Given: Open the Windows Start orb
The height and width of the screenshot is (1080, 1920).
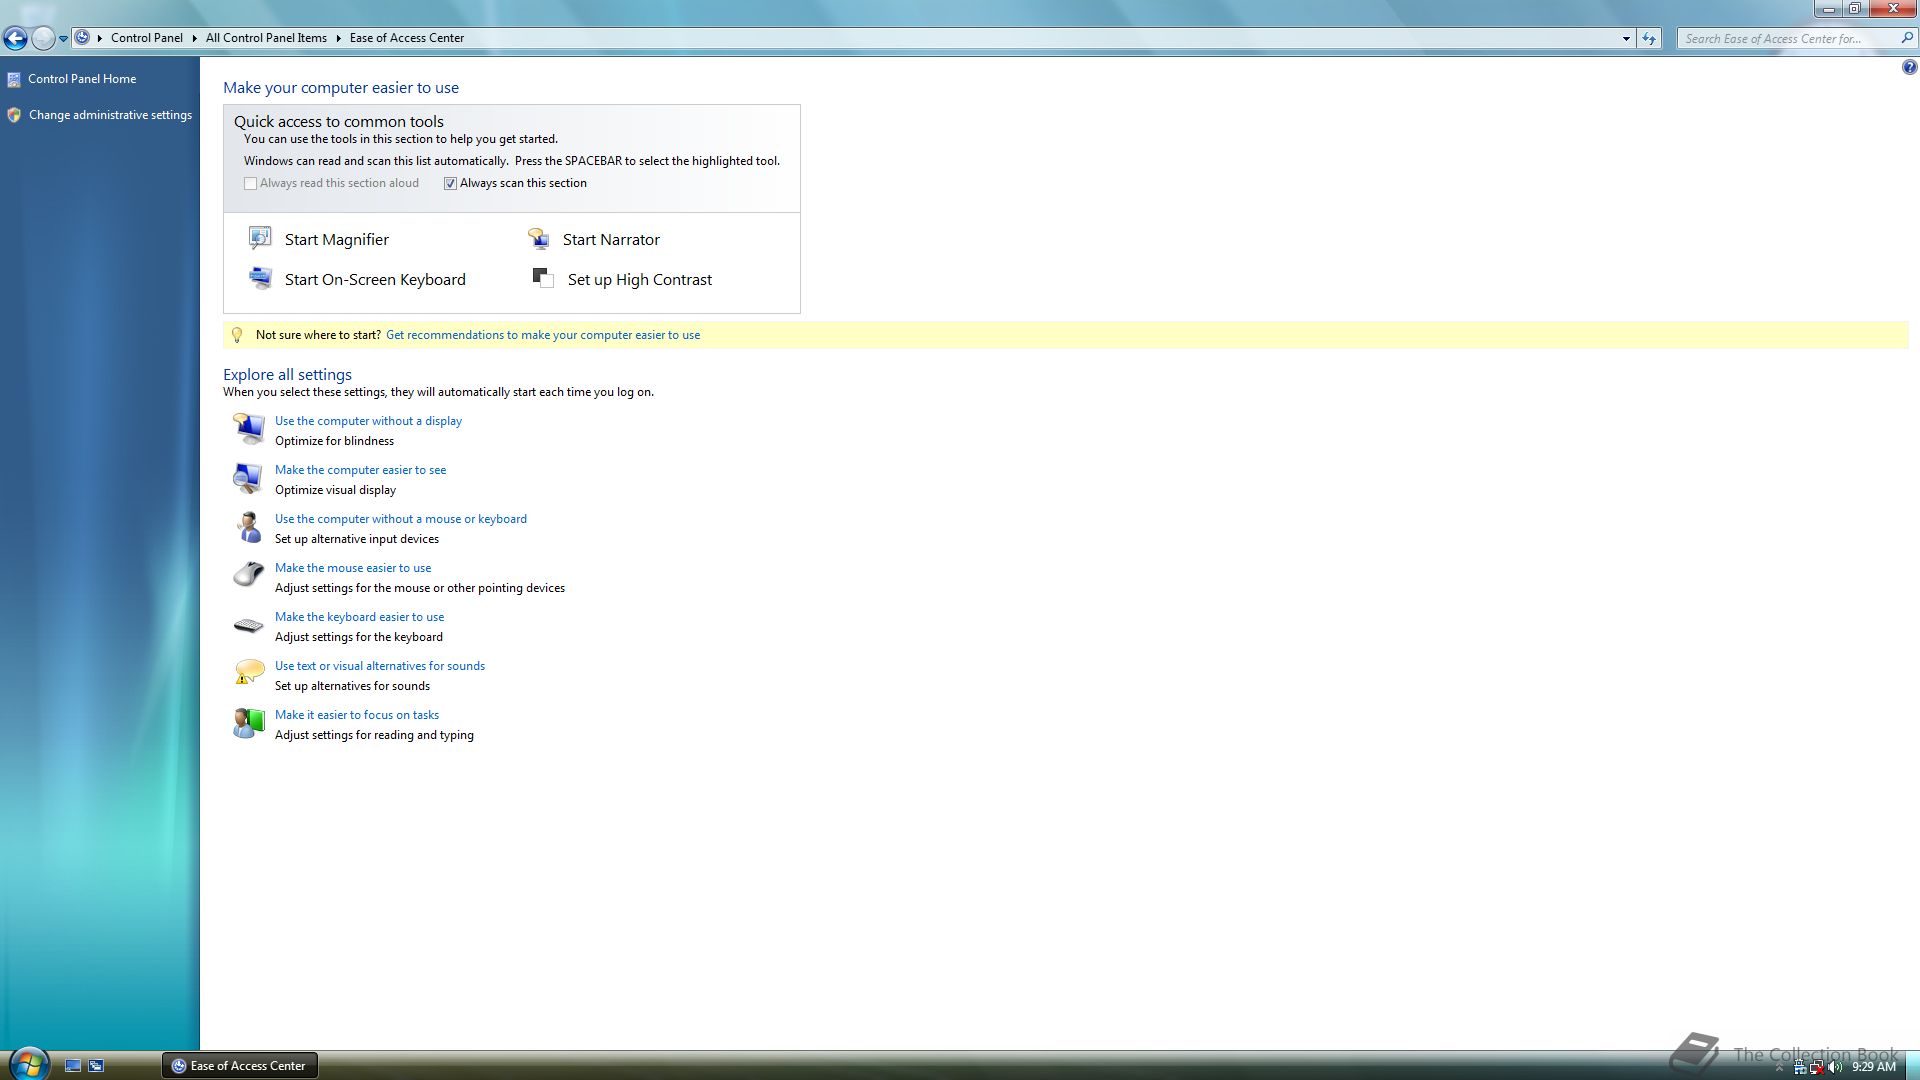Looking at the screenshot, I should point(29,1062).
